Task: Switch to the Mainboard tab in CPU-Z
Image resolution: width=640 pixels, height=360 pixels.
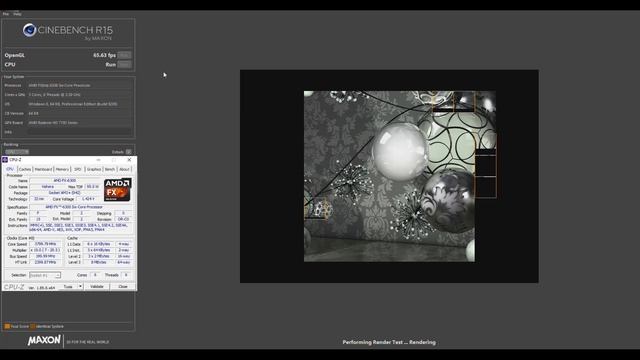Action: pos(43,169)
